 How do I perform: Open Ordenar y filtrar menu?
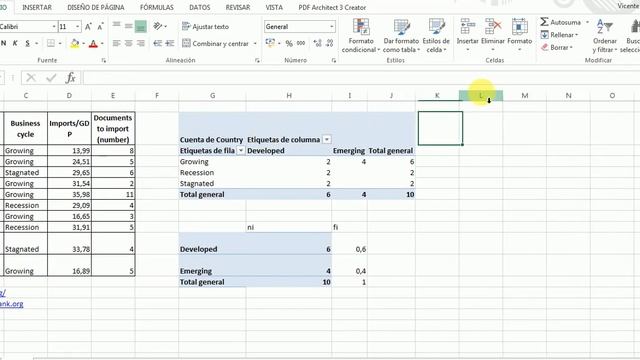605,36
